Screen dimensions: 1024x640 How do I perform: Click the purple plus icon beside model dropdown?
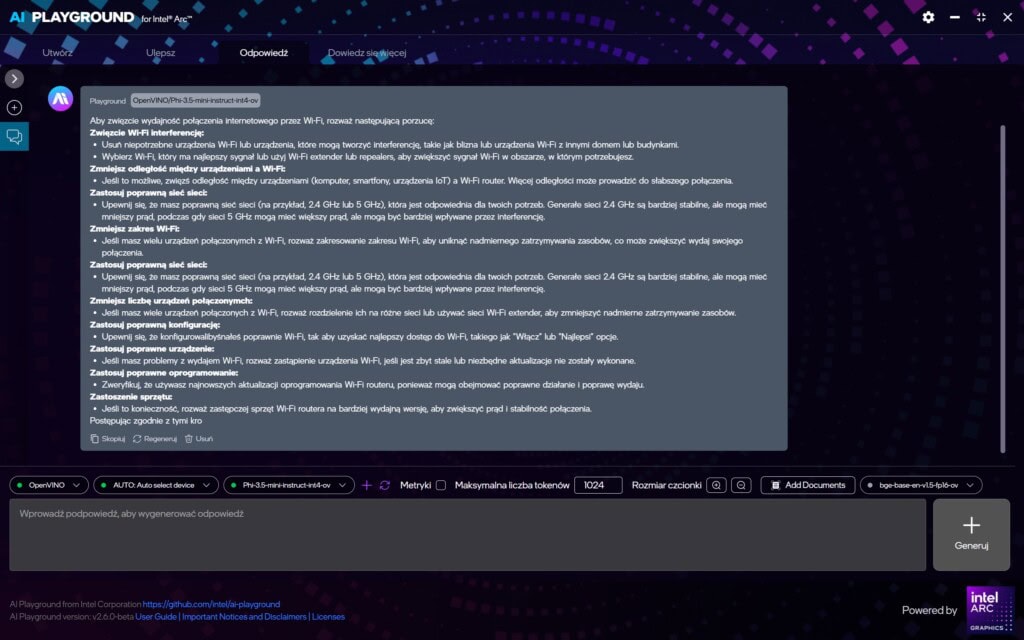[366, 485]
